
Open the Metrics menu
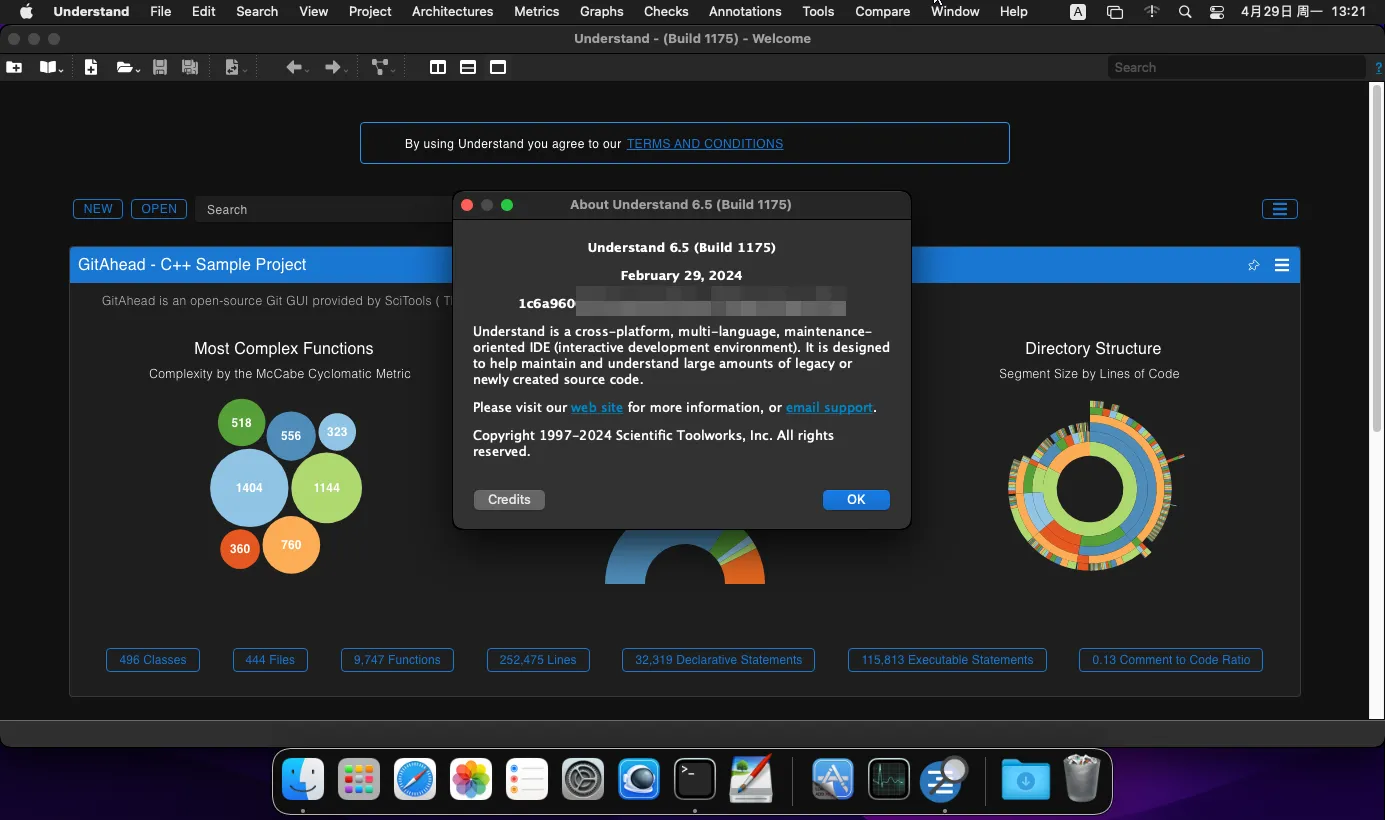pyautogui.click(x=537, y=11)
